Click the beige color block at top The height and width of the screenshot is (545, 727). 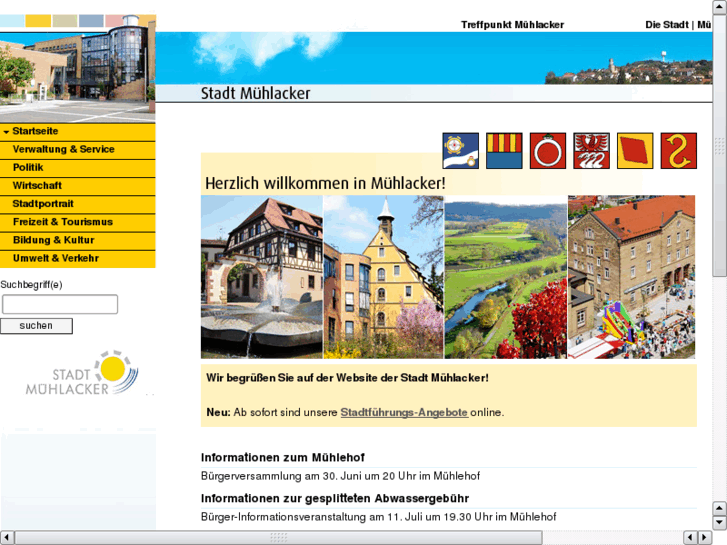tap(64, 21)
